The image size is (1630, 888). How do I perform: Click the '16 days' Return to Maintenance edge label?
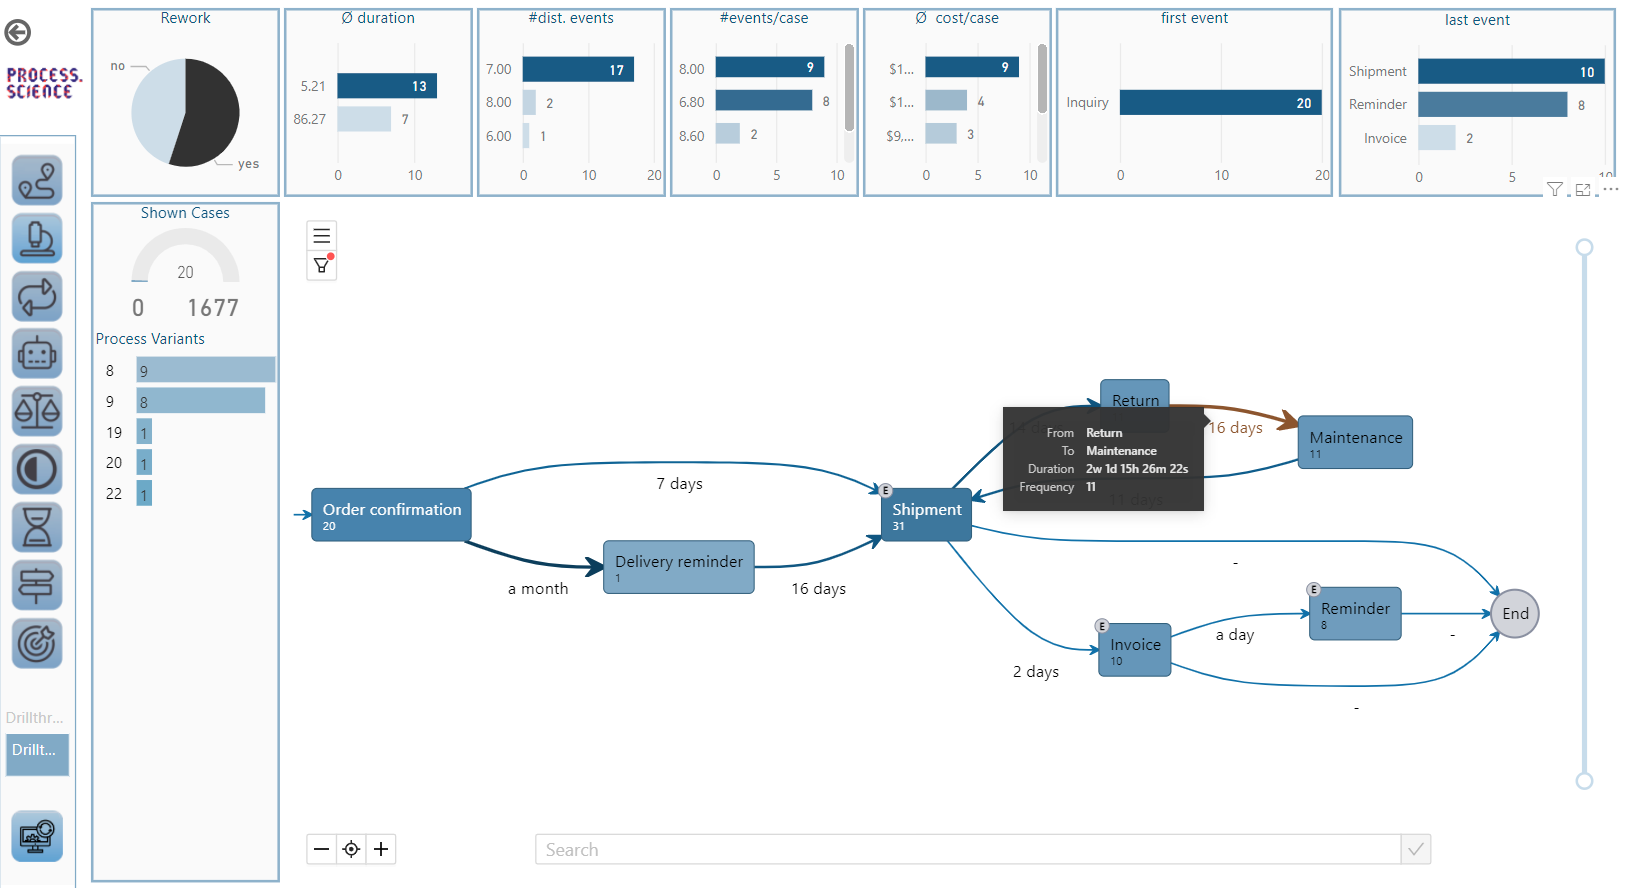pos(1235,428)
